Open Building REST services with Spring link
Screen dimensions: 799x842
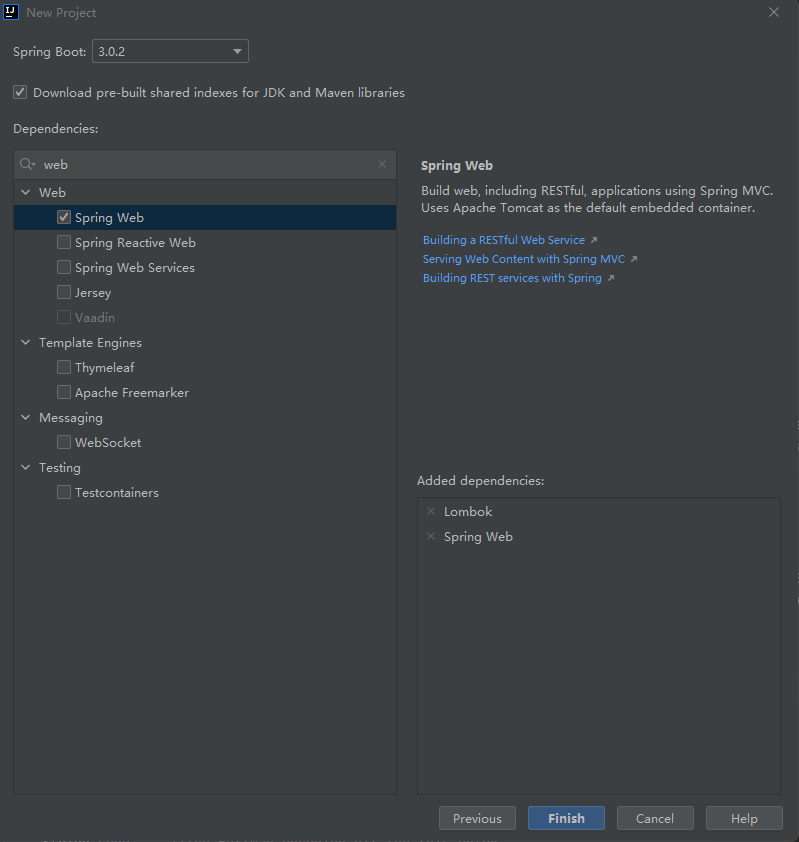click(x=512, y=278)
